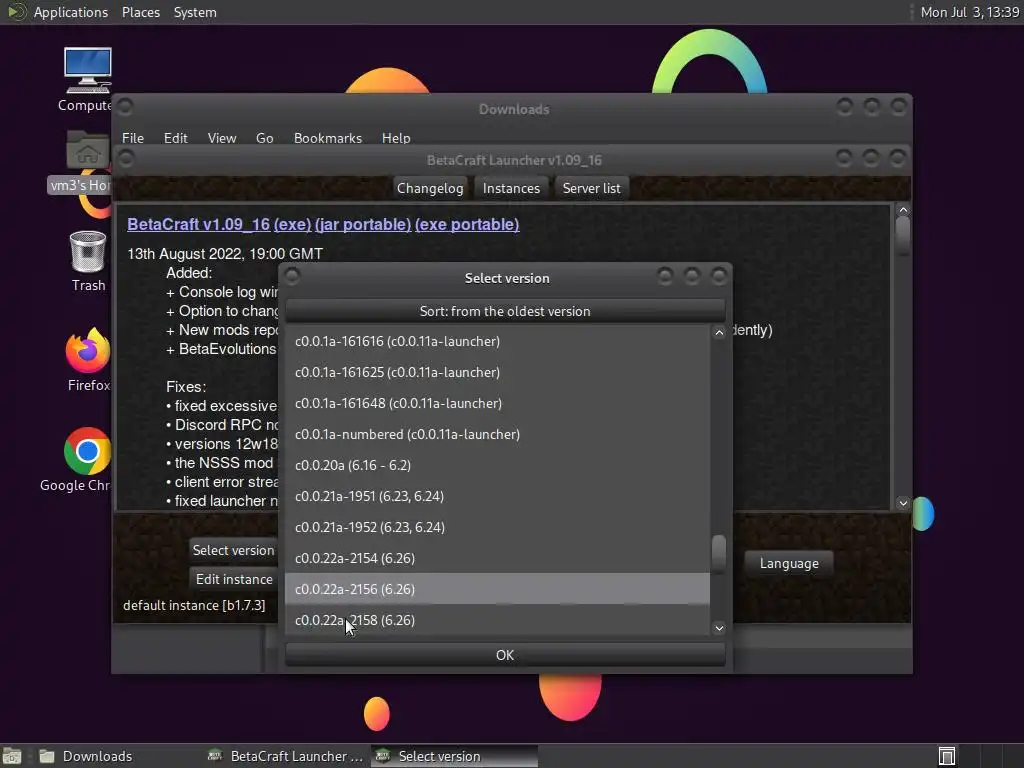Switch to the Server list tab
1024x768 pixels.
591,188
